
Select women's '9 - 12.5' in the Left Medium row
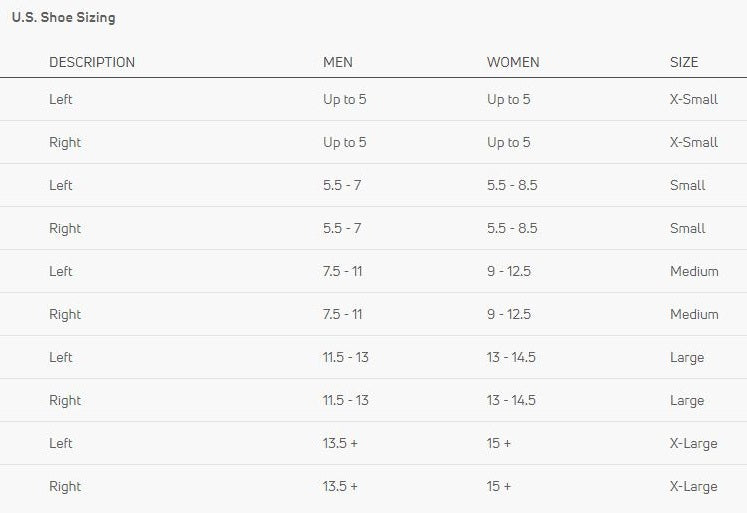click(x=509, y=271)
